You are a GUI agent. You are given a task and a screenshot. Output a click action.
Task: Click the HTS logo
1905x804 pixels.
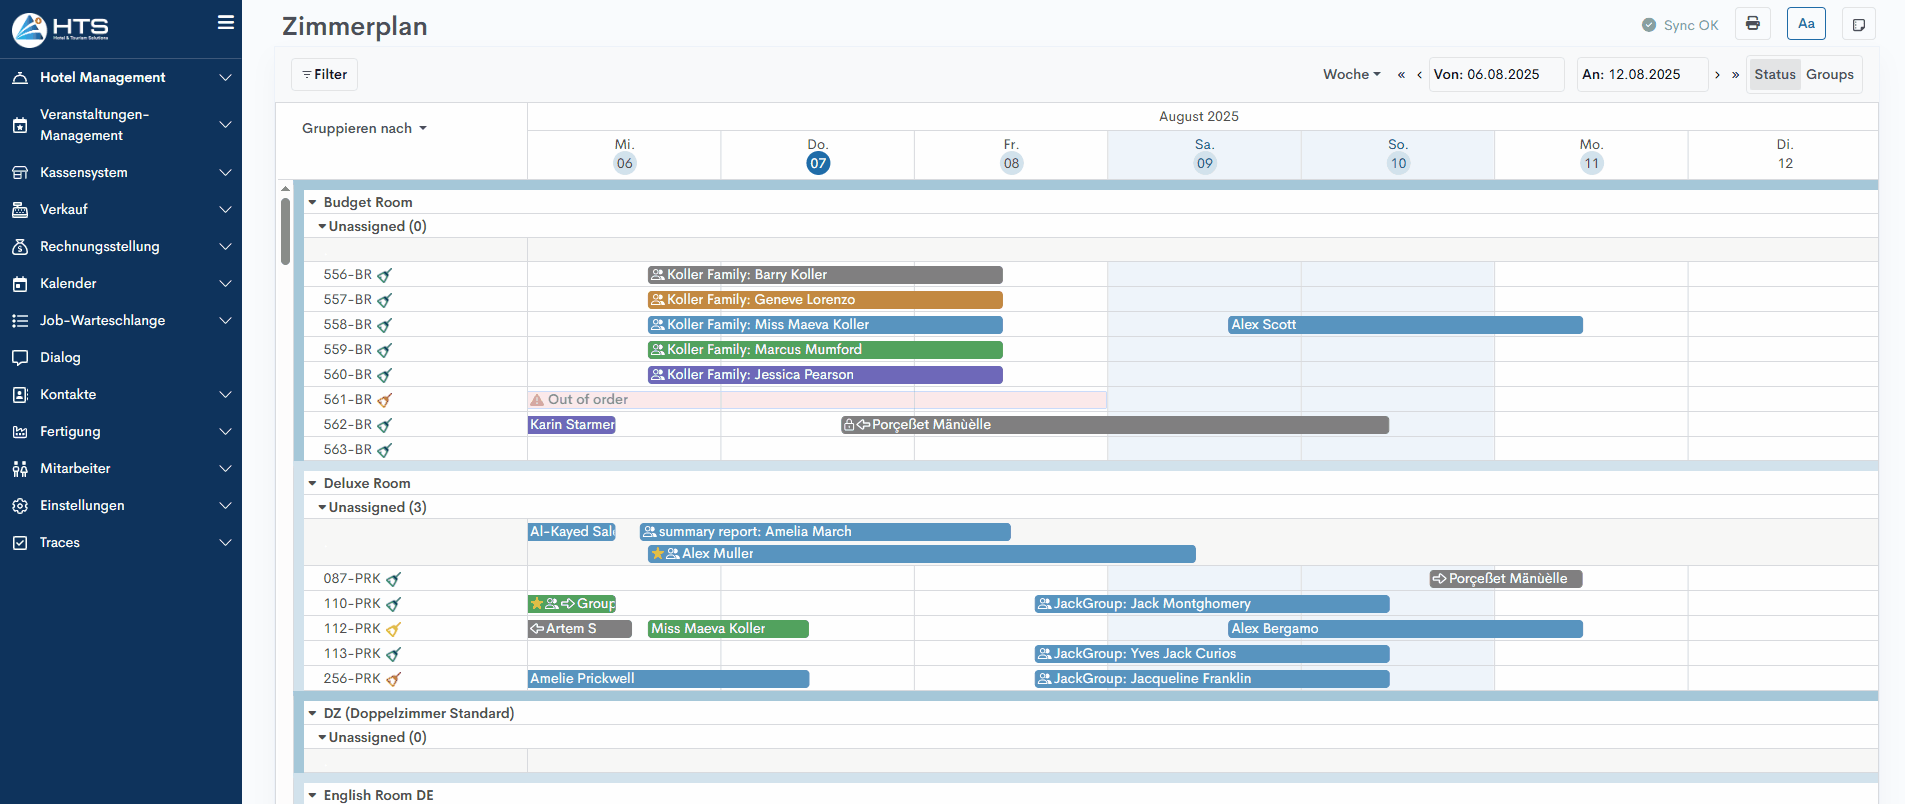[60, 29]
